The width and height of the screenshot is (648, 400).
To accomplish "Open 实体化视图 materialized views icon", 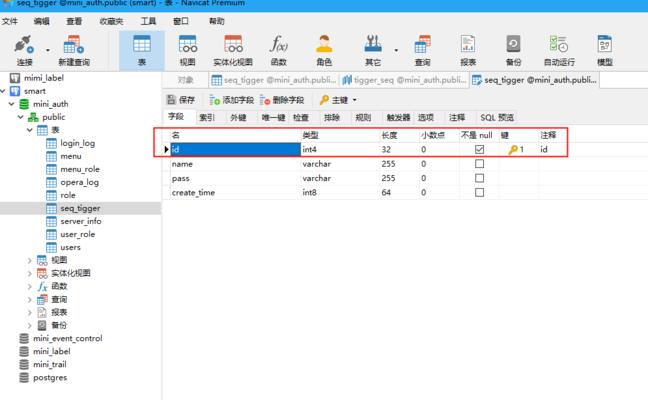I will 233,50.
